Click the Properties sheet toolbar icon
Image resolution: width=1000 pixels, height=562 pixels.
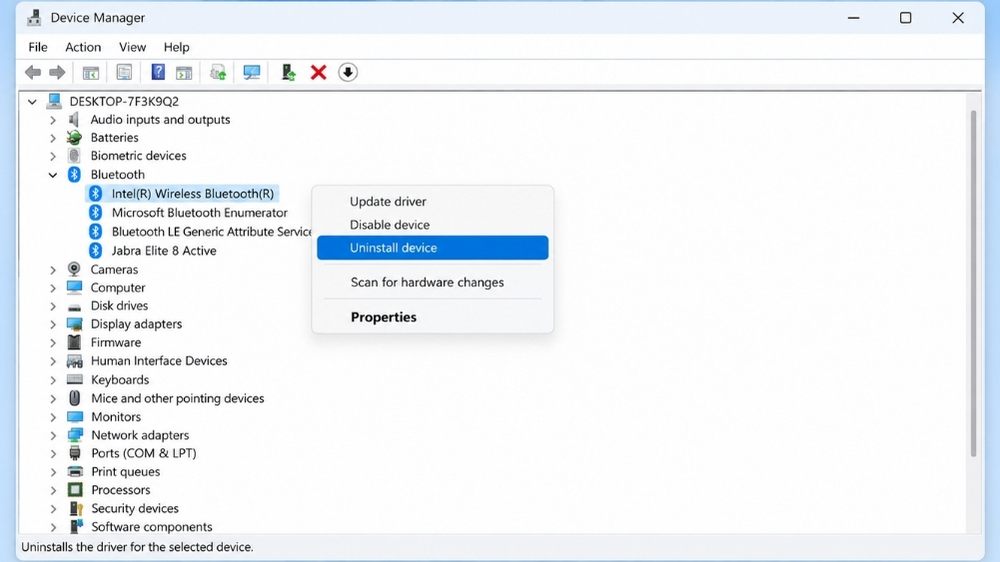124,73
